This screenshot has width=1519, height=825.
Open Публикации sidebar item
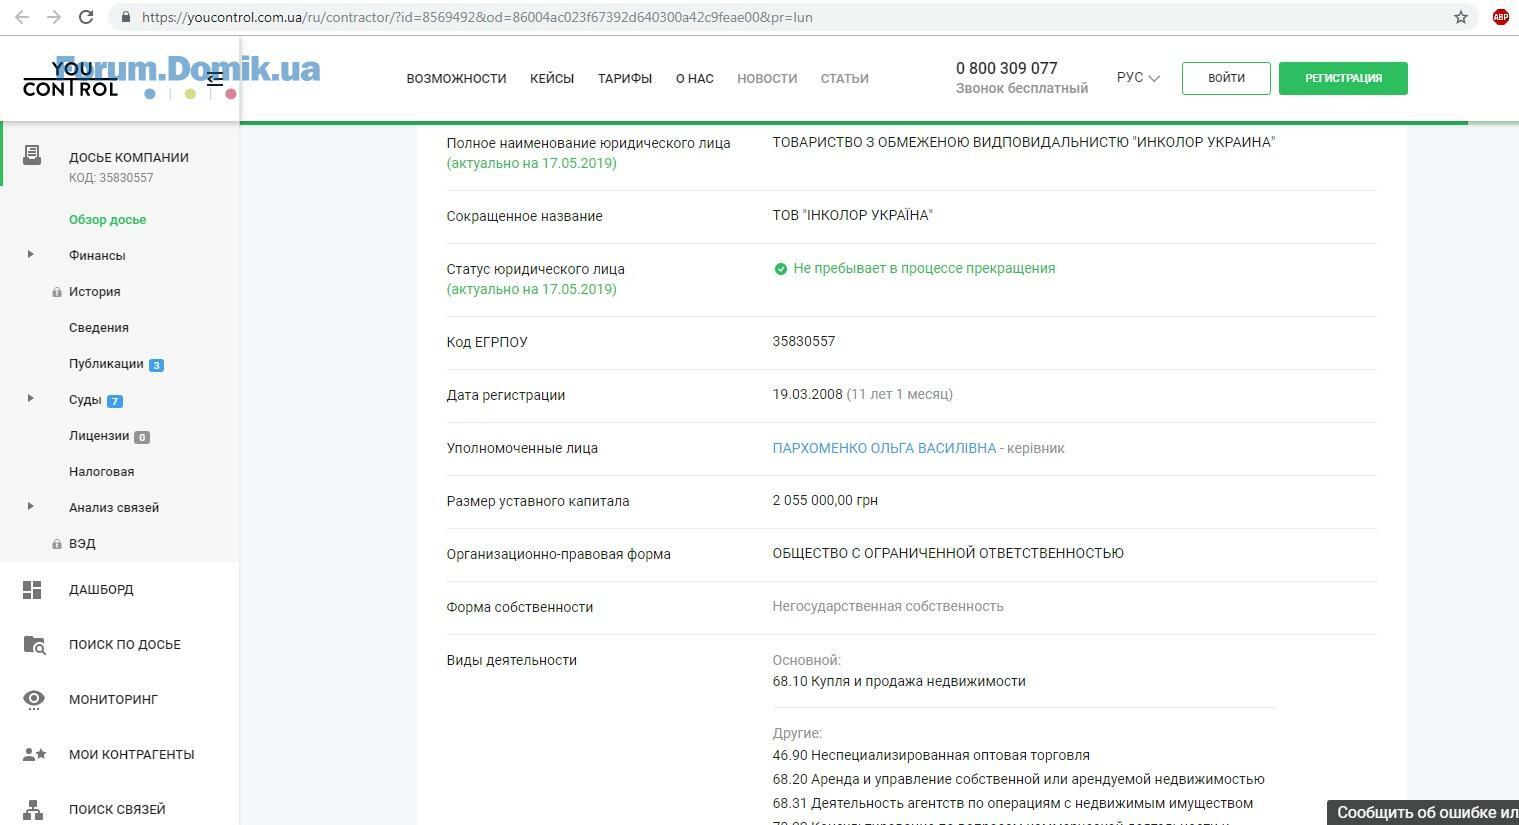(106, 364)
